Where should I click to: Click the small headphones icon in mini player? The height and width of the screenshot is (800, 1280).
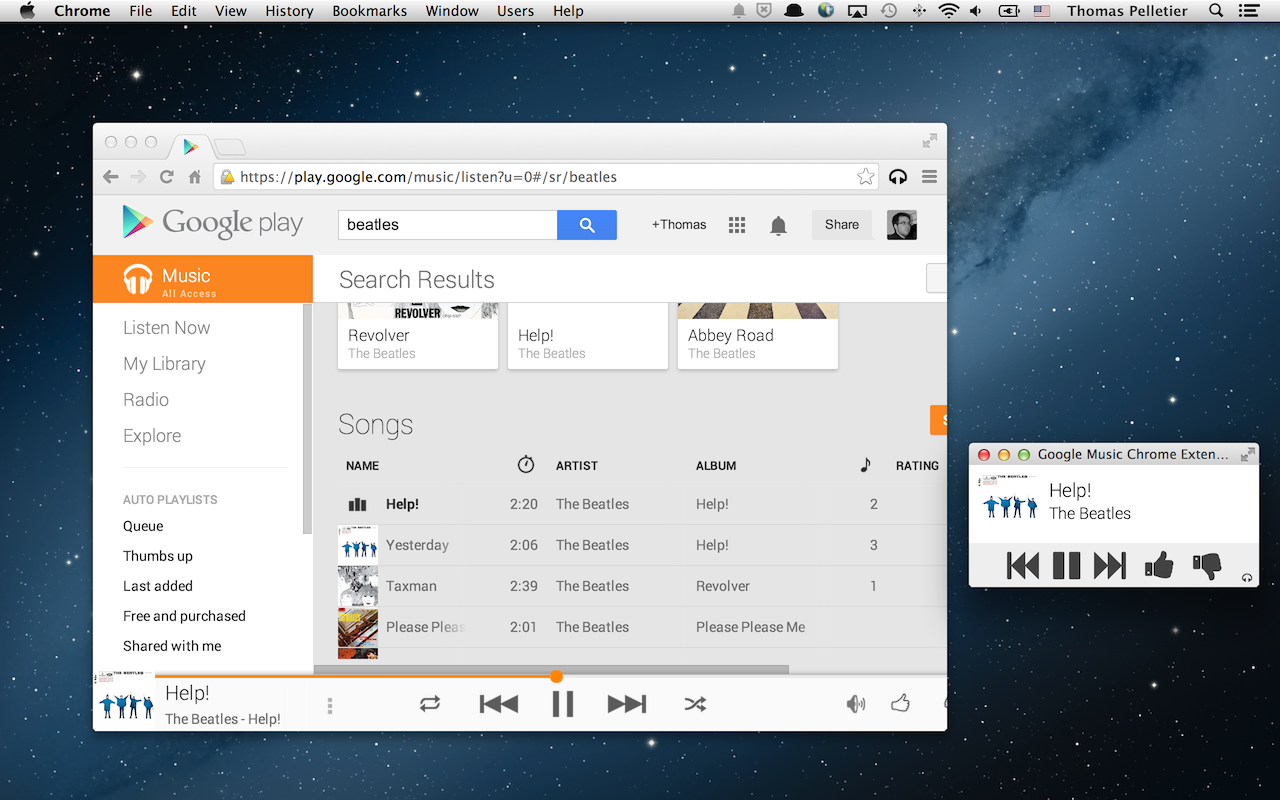[1246, 578]
